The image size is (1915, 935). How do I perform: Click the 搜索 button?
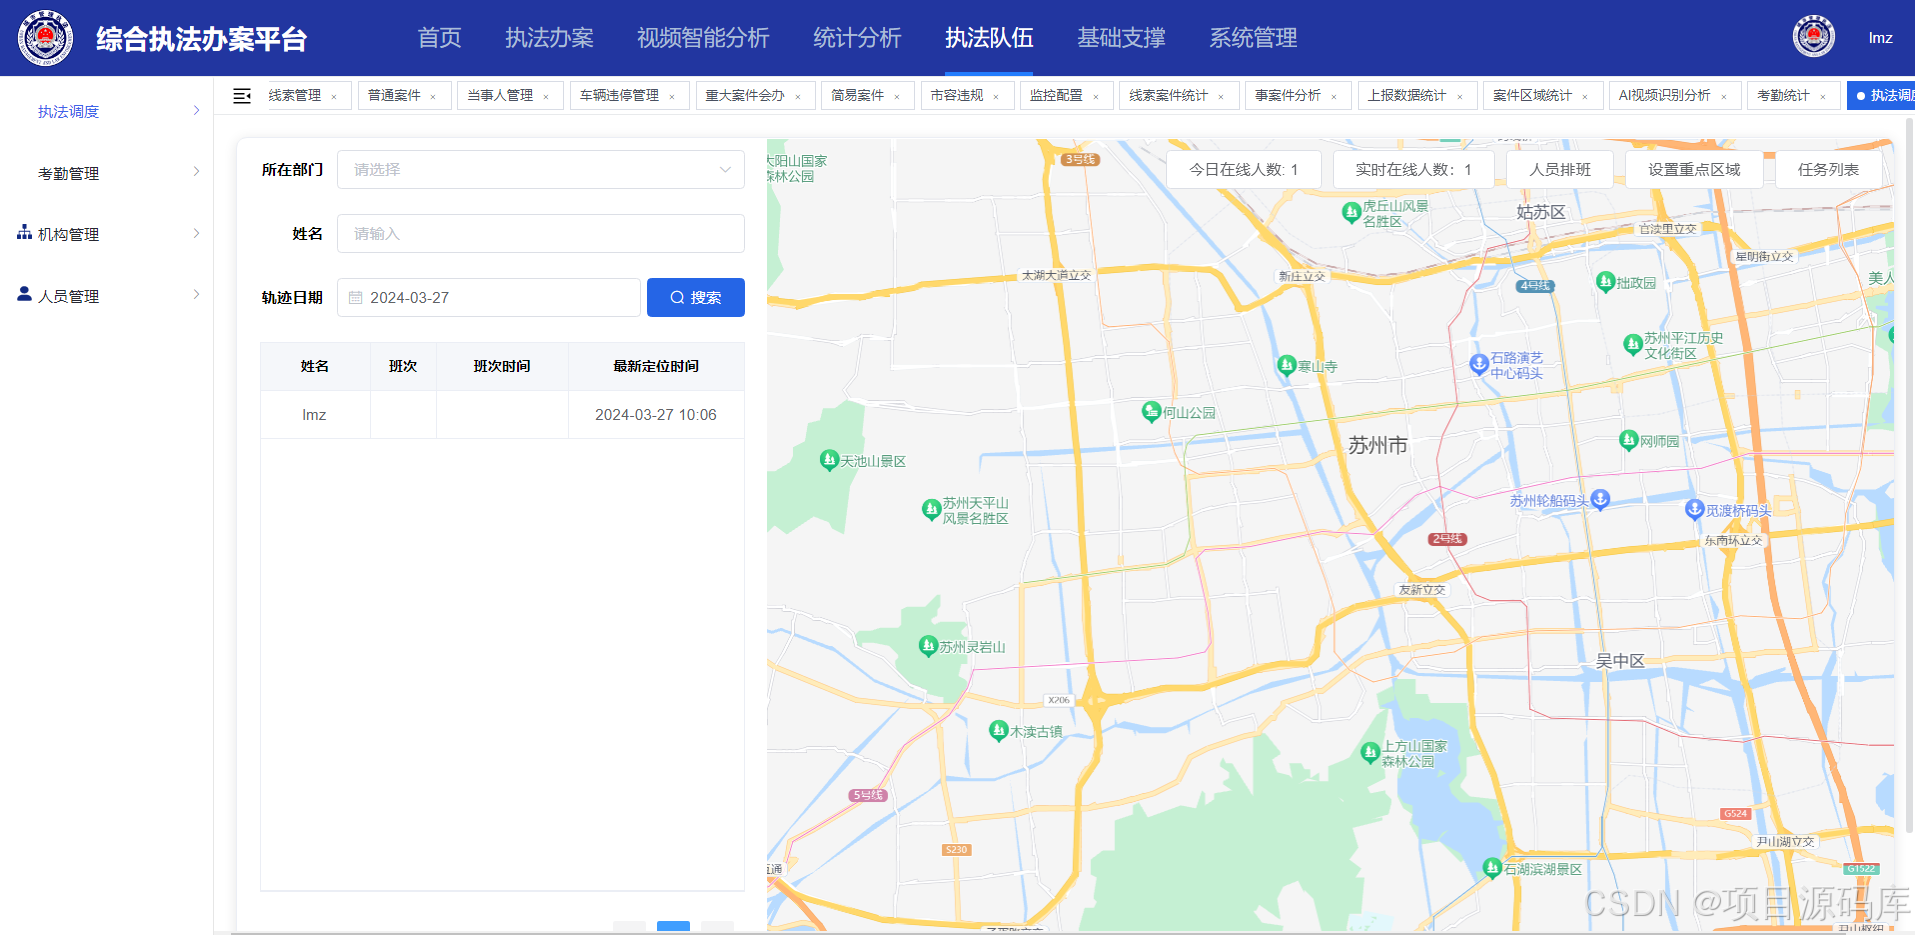click(696, 298)
